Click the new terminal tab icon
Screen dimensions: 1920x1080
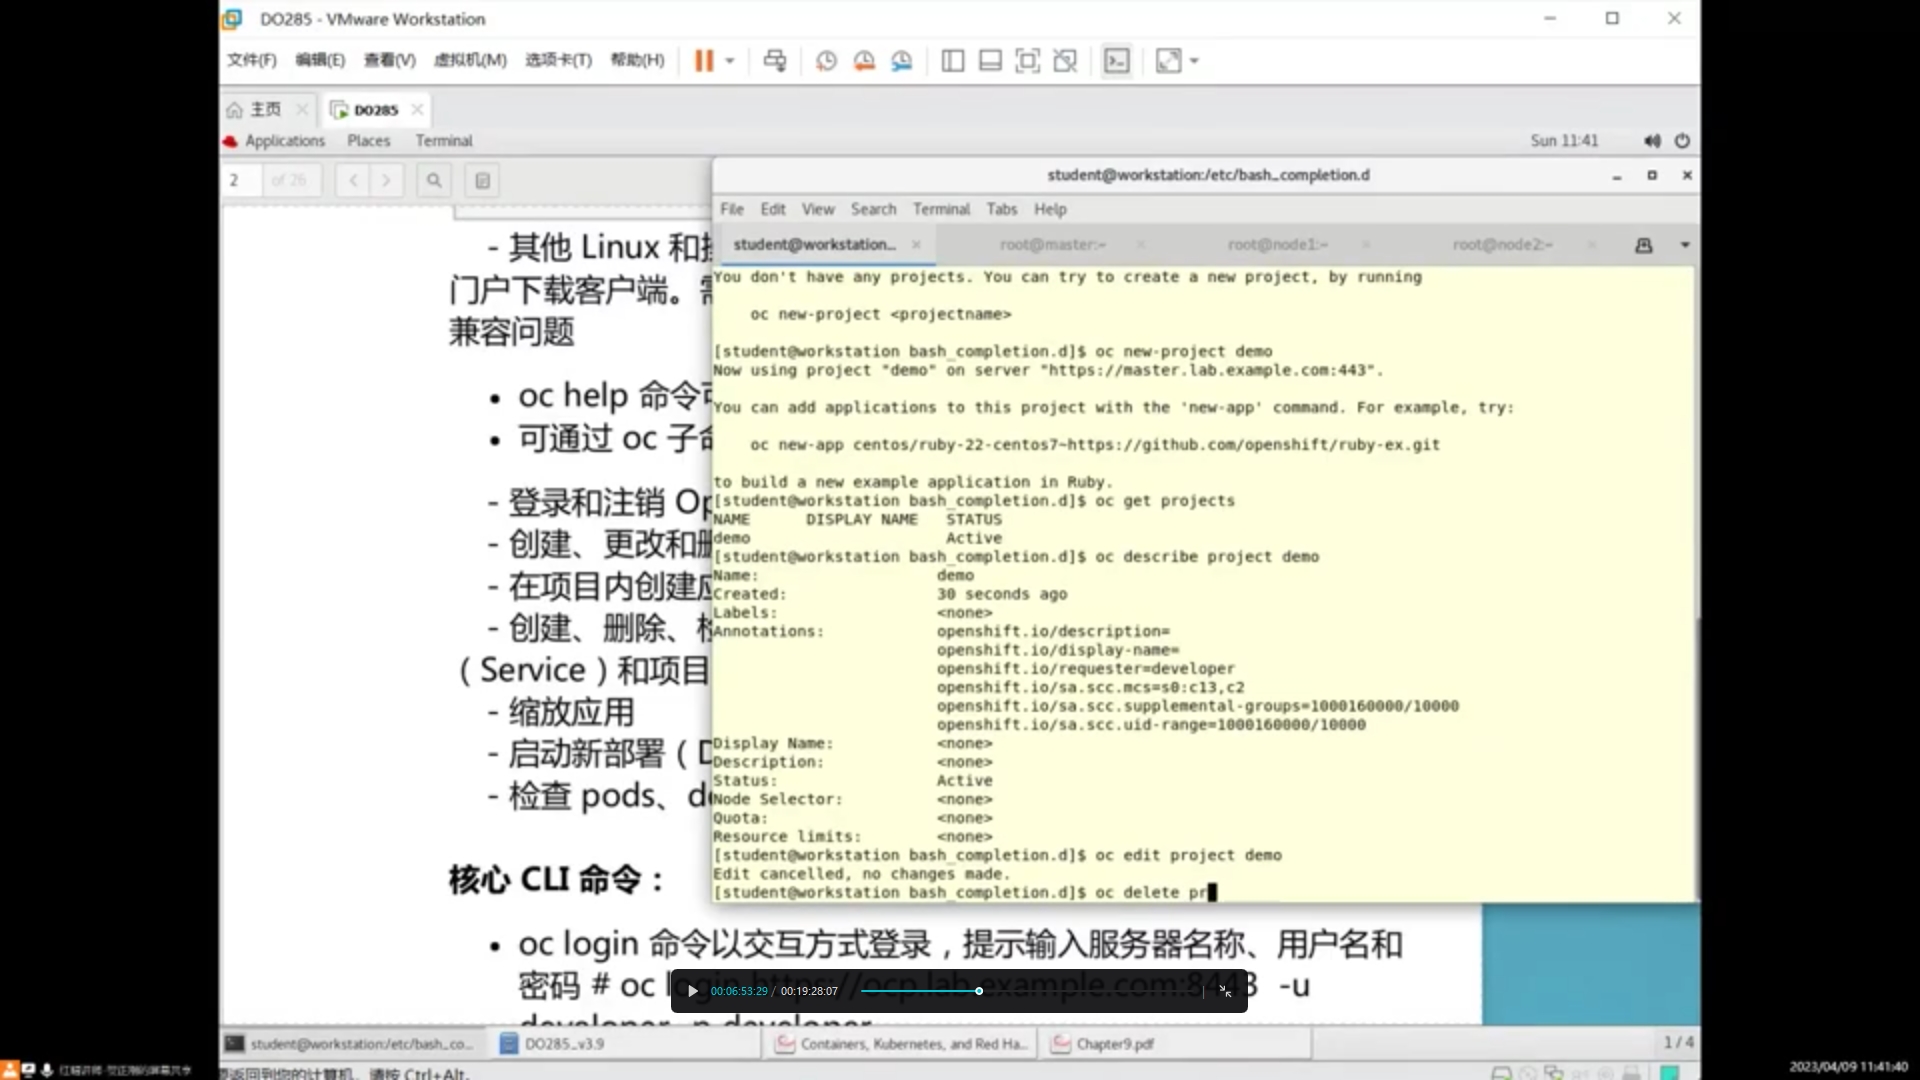[1644, 245]
